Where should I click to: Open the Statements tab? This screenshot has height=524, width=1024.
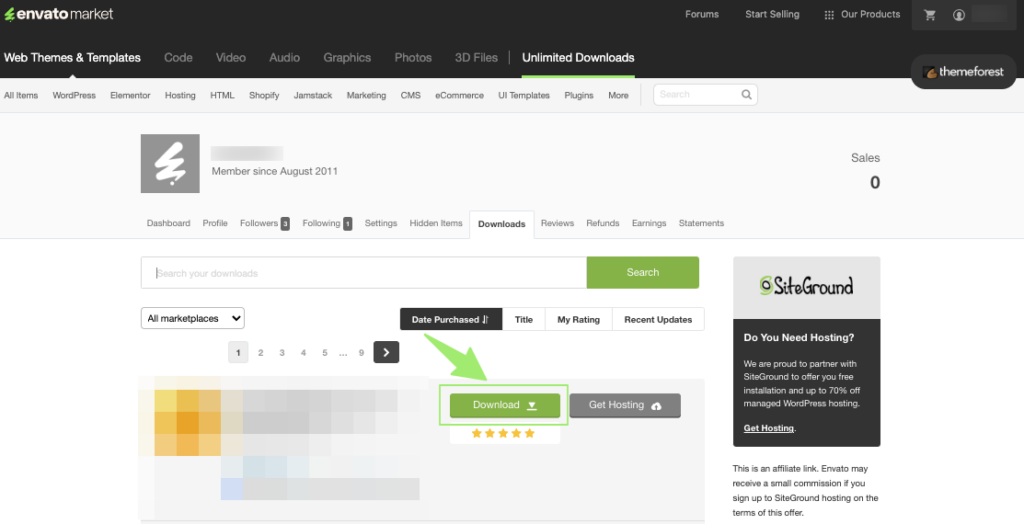[701, 223]
